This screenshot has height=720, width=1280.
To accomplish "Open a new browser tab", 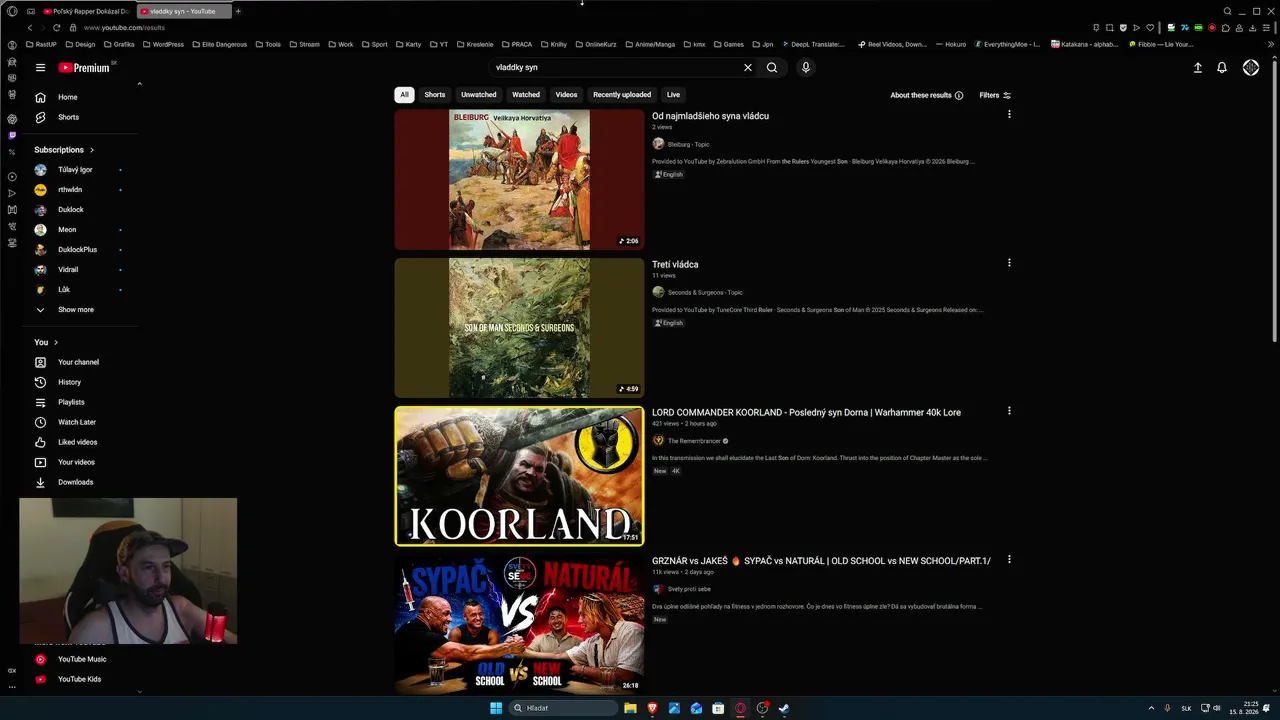I will (x=238, y=11).
